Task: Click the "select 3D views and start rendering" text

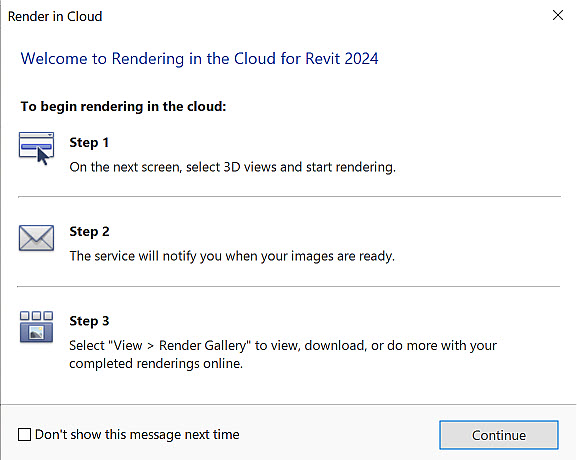Action: [x=290, y=167]
